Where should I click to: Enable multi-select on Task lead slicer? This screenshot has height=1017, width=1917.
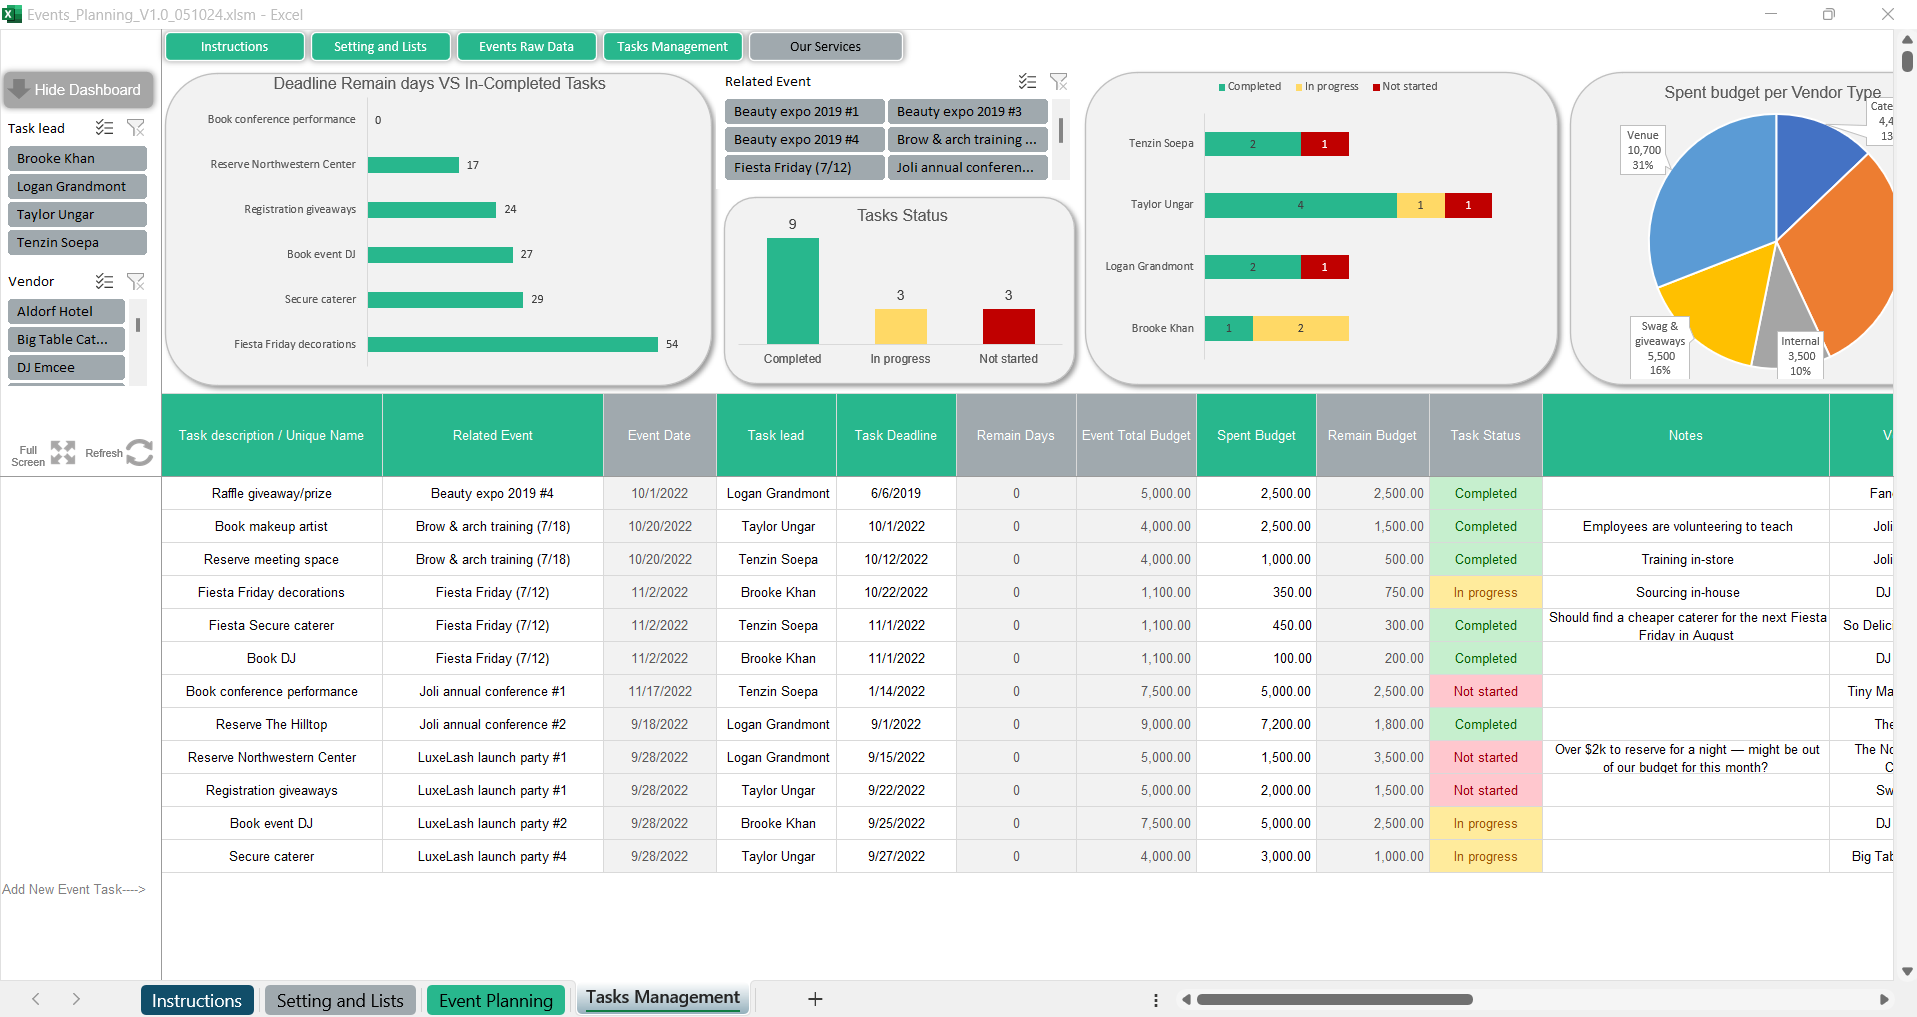coord(104,128)
